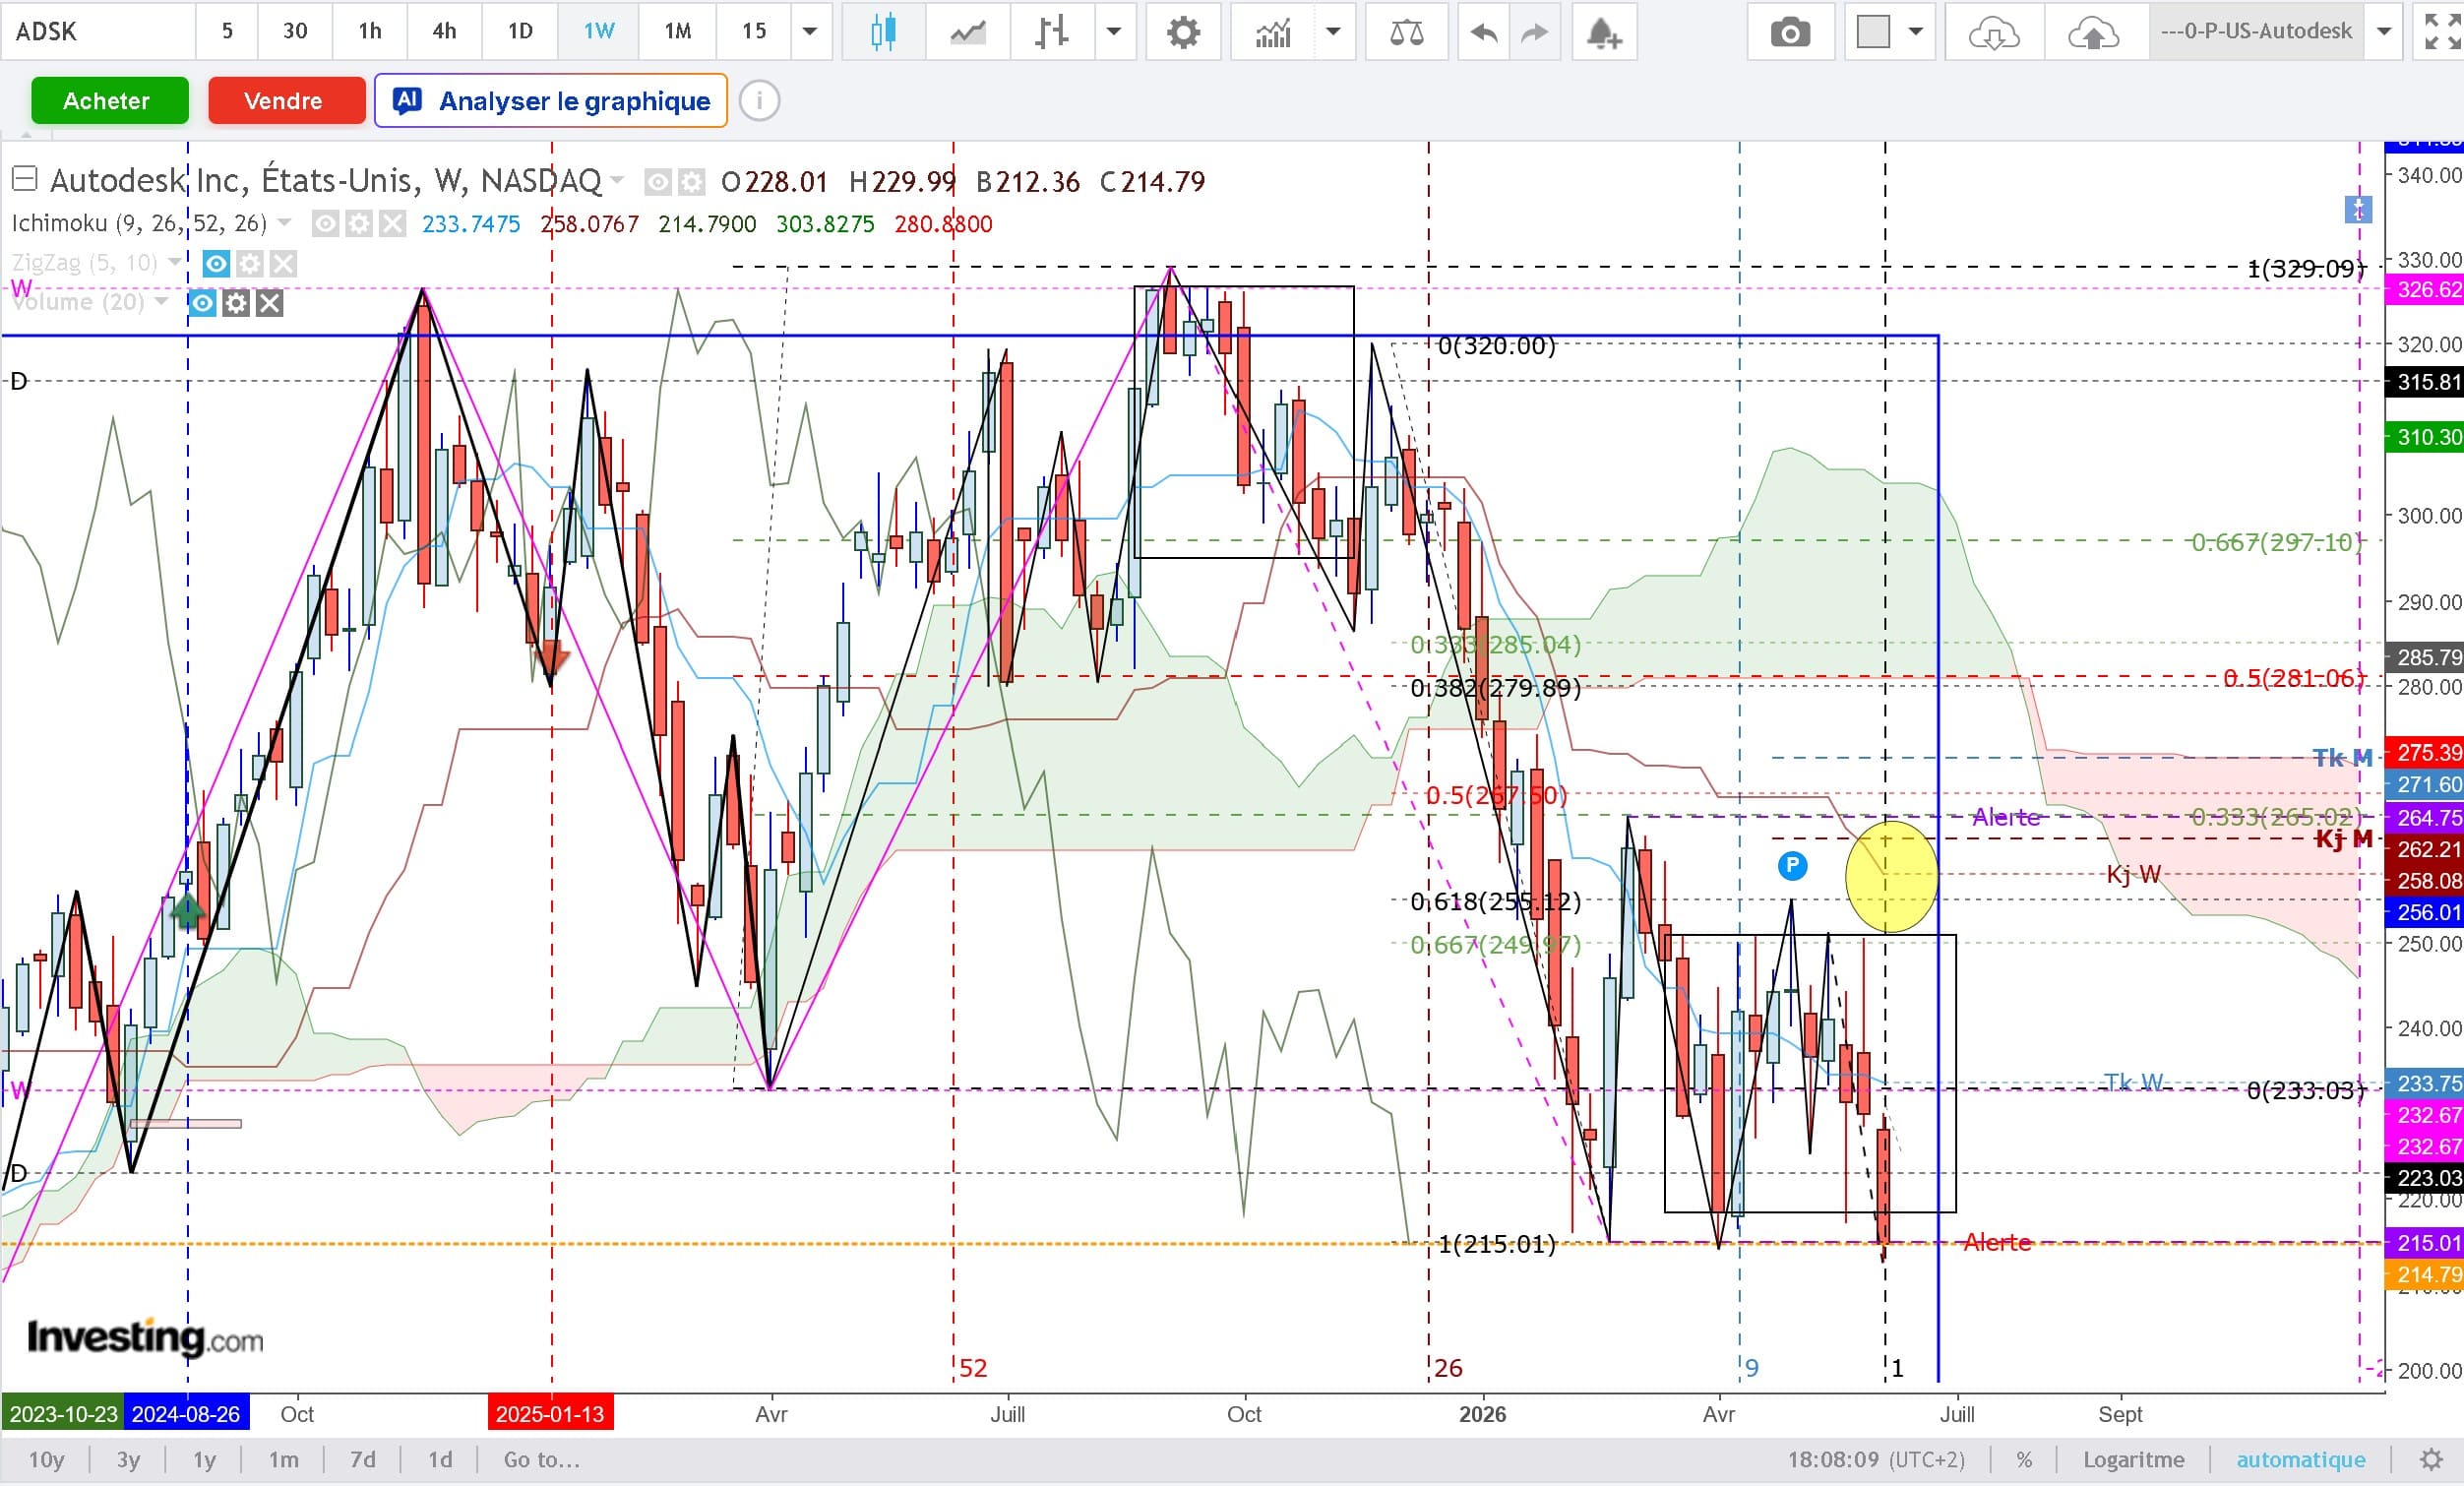Open the Autodesk Inc title dropdown arrow
This screenshot has width=2464, height=1486.
tap(617, 181)
